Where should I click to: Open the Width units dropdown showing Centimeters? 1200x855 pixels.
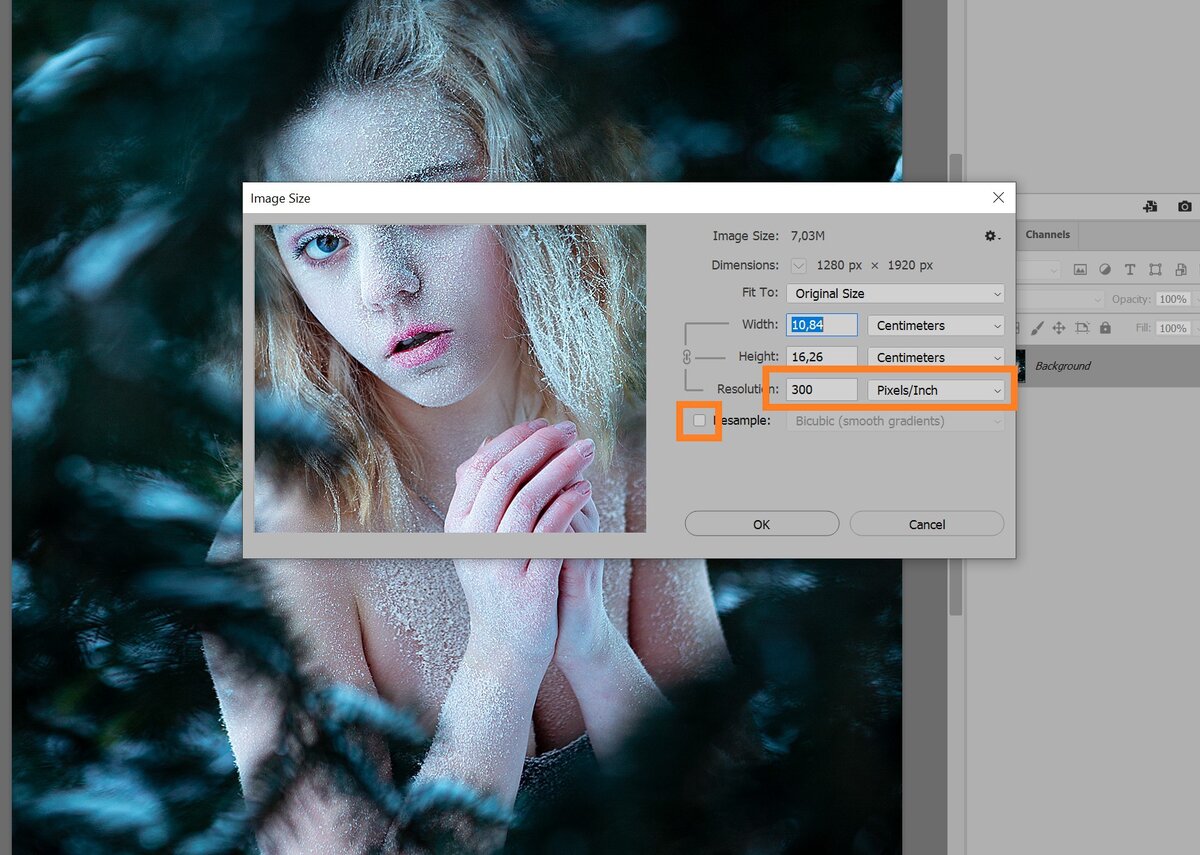point(935,325)
